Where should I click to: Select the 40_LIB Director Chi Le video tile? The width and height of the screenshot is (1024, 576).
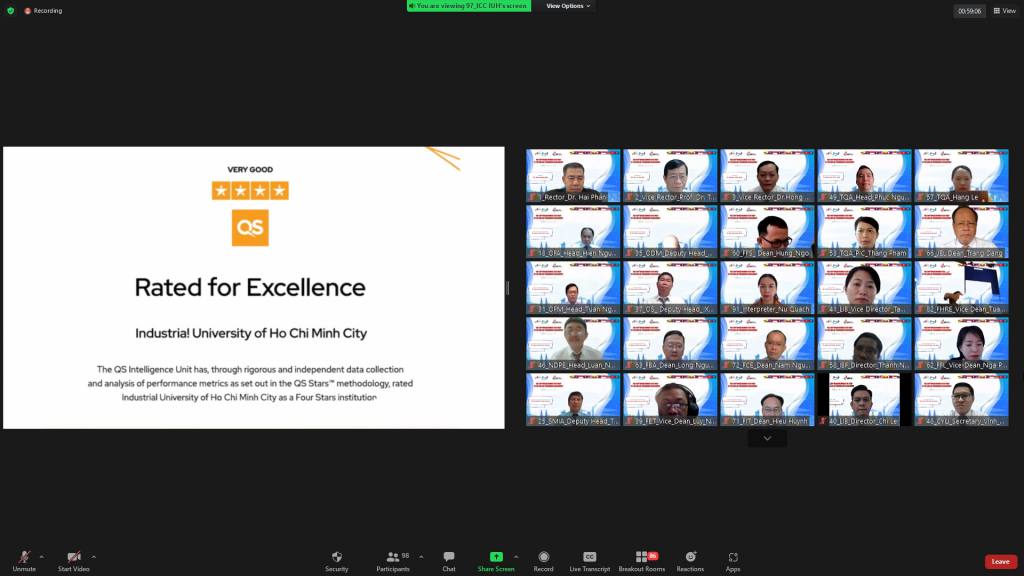pos(864,400)
